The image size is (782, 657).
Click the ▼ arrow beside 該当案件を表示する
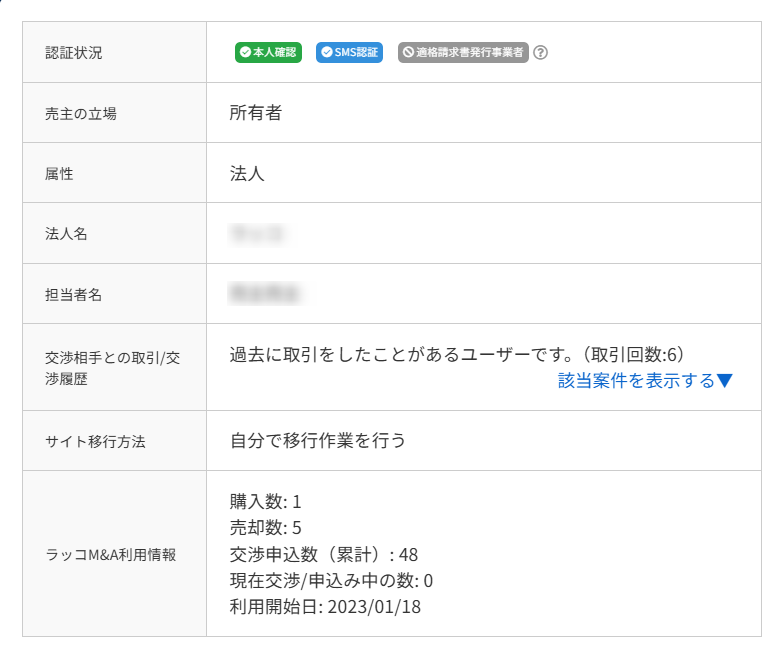pyautogui.click(x=725, y=381)
